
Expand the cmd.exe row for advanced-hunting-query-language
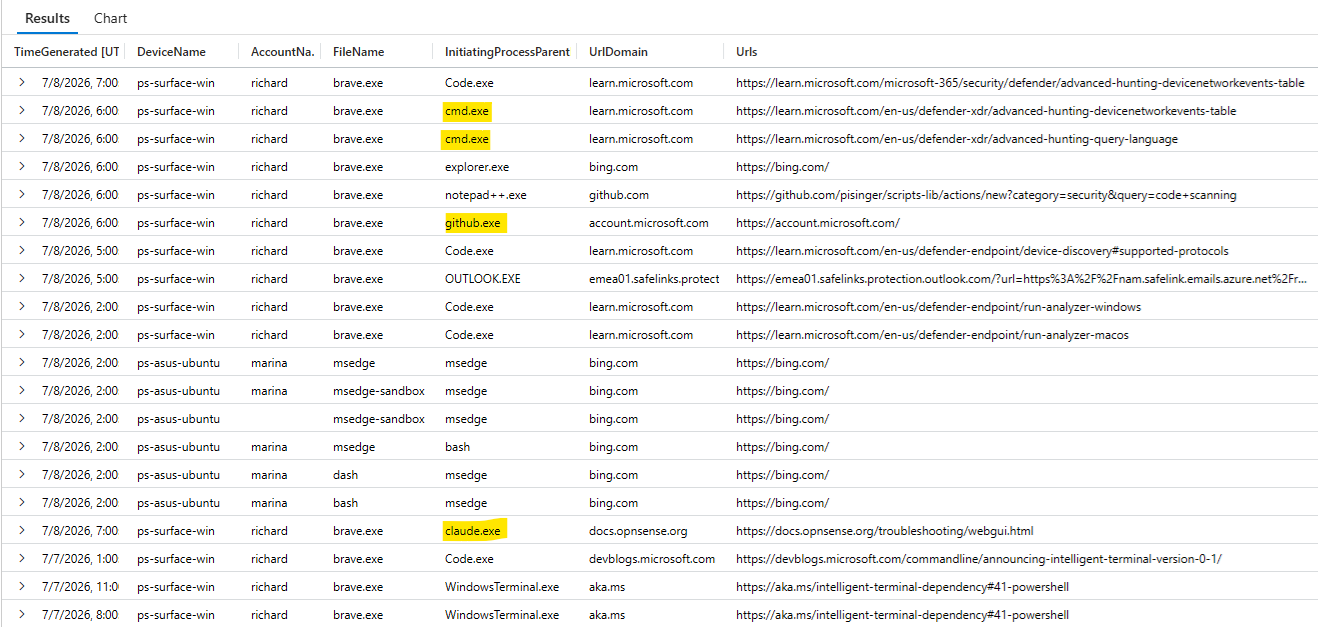coord(22,139)
